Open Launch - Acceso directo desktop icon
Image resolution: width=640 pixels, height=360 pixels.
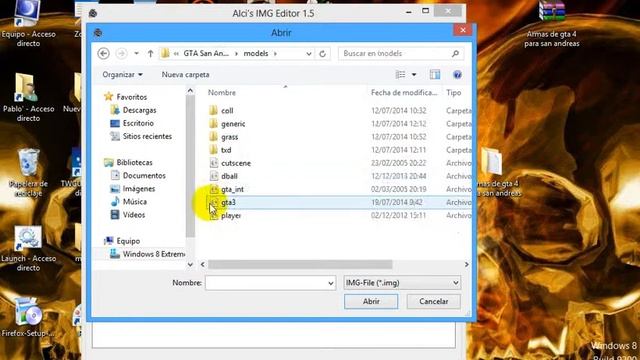point(28,248)
